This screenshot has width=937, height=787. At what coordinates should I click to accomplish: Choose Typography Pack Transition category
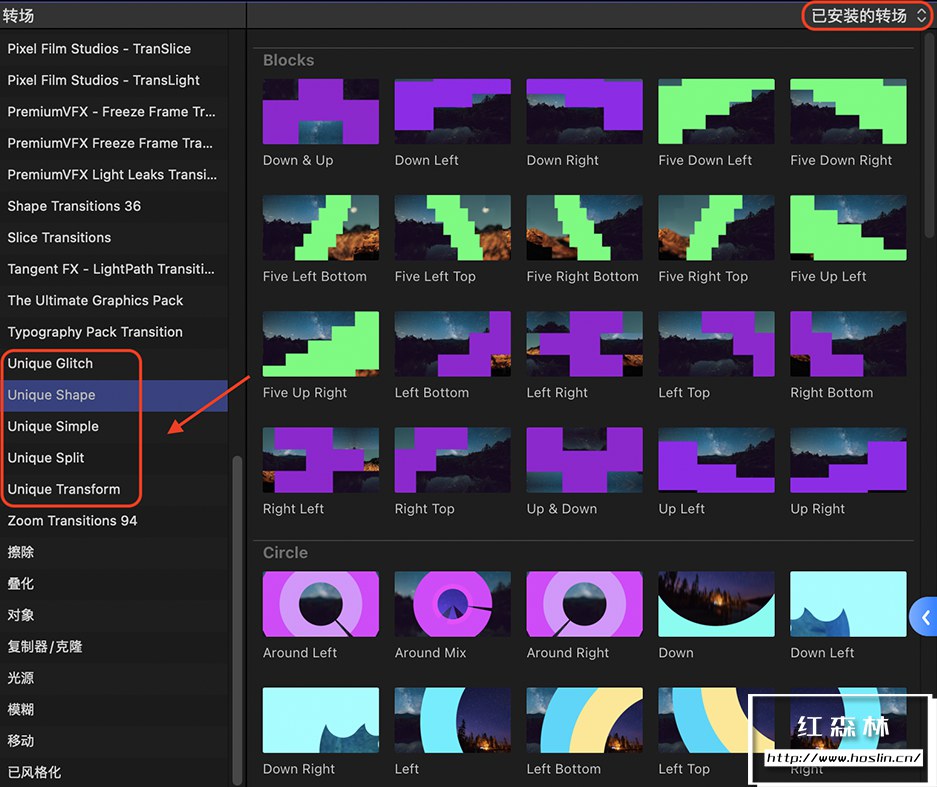[x=114, y=332]
